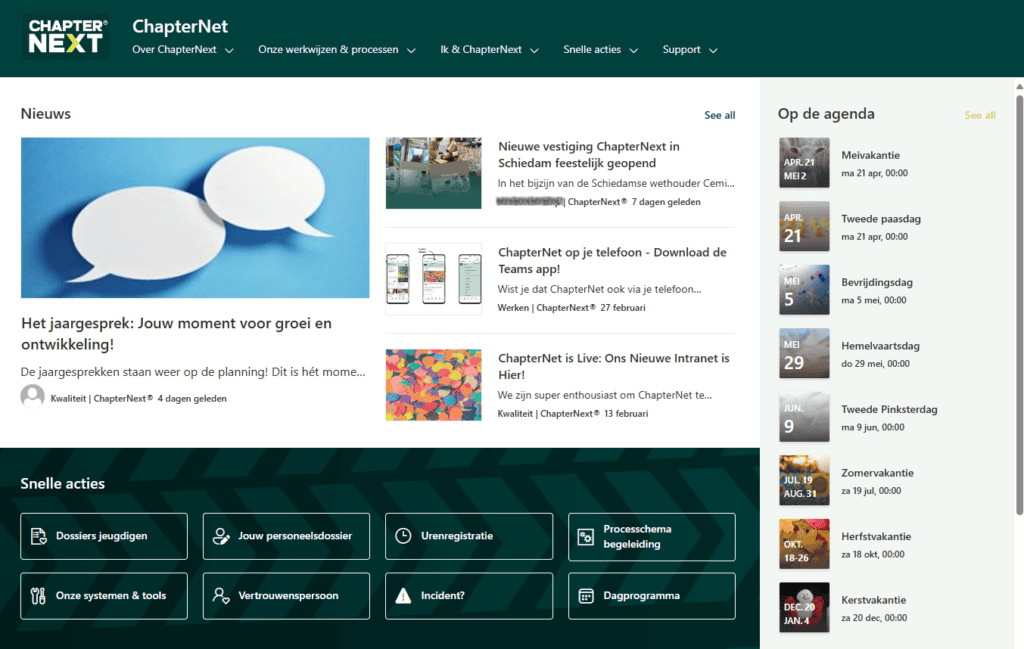Open the Tweede Pinksterdag date tile

pos(804,417)
